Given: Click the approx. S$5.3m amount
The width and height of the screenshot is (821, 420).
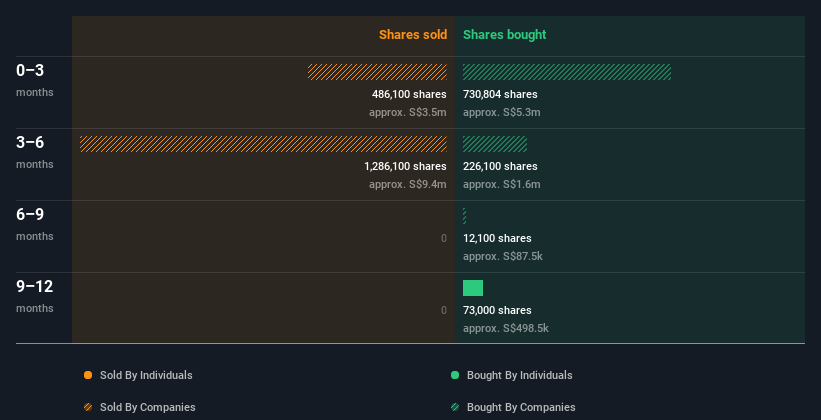Looking at the screenshot, I should coord(502,112).
